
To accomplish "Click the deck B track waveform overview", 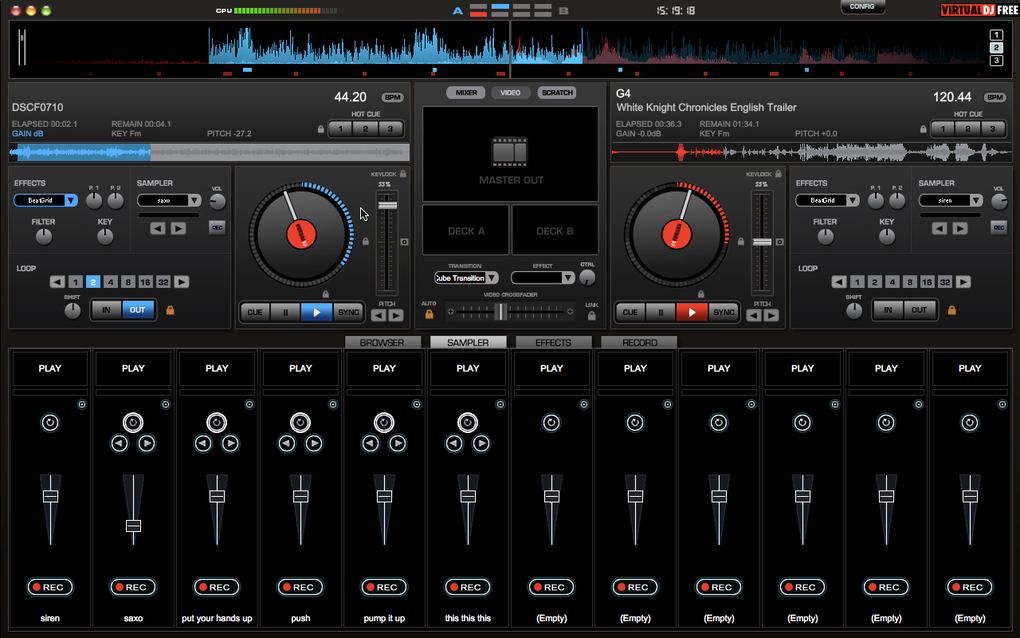I will 811,153.
